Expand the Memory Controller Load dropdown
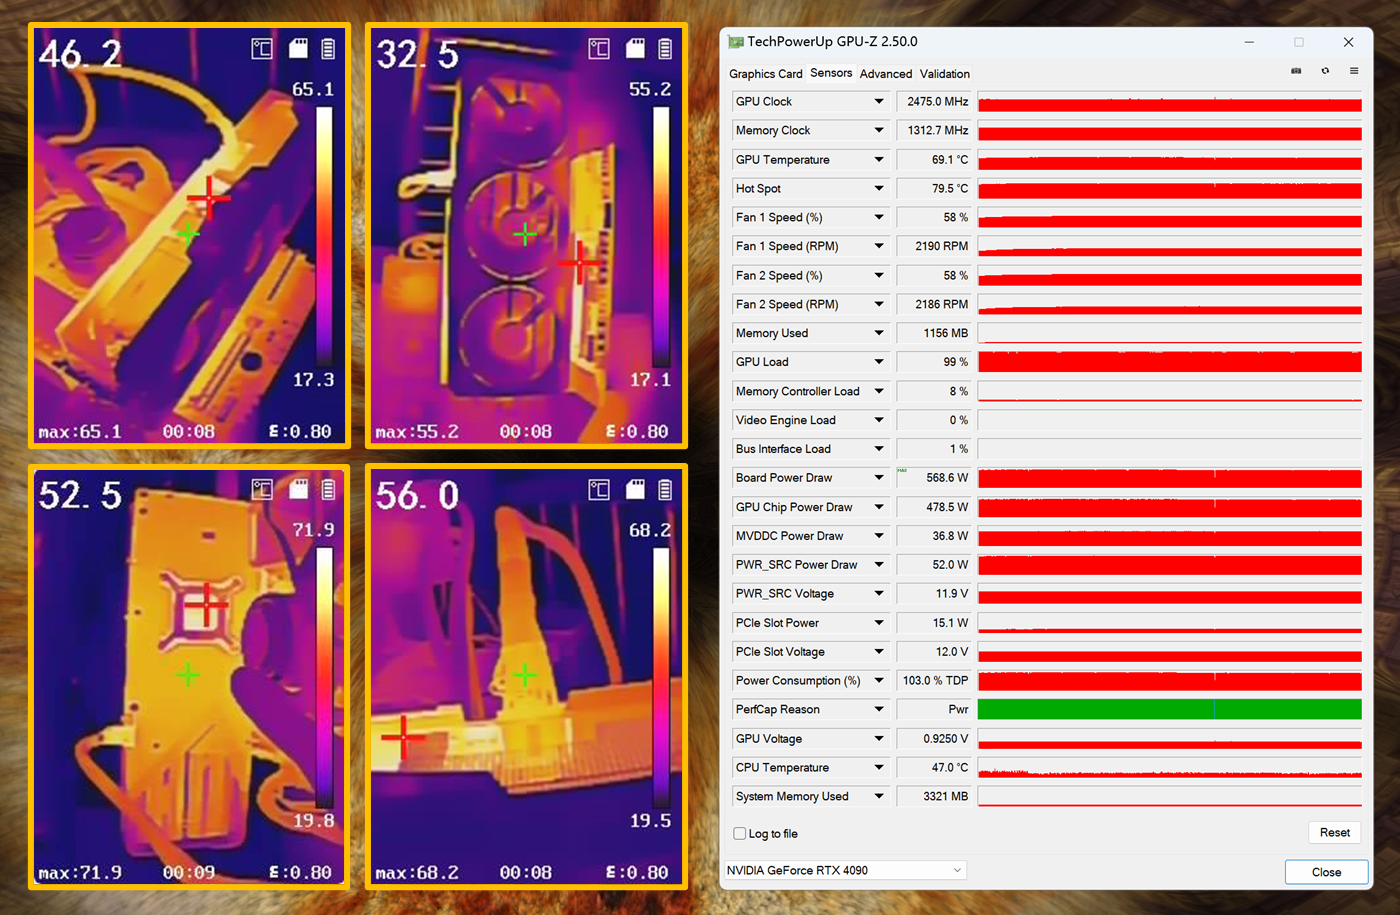1400x915 pixels. click(x=879, y=392)
